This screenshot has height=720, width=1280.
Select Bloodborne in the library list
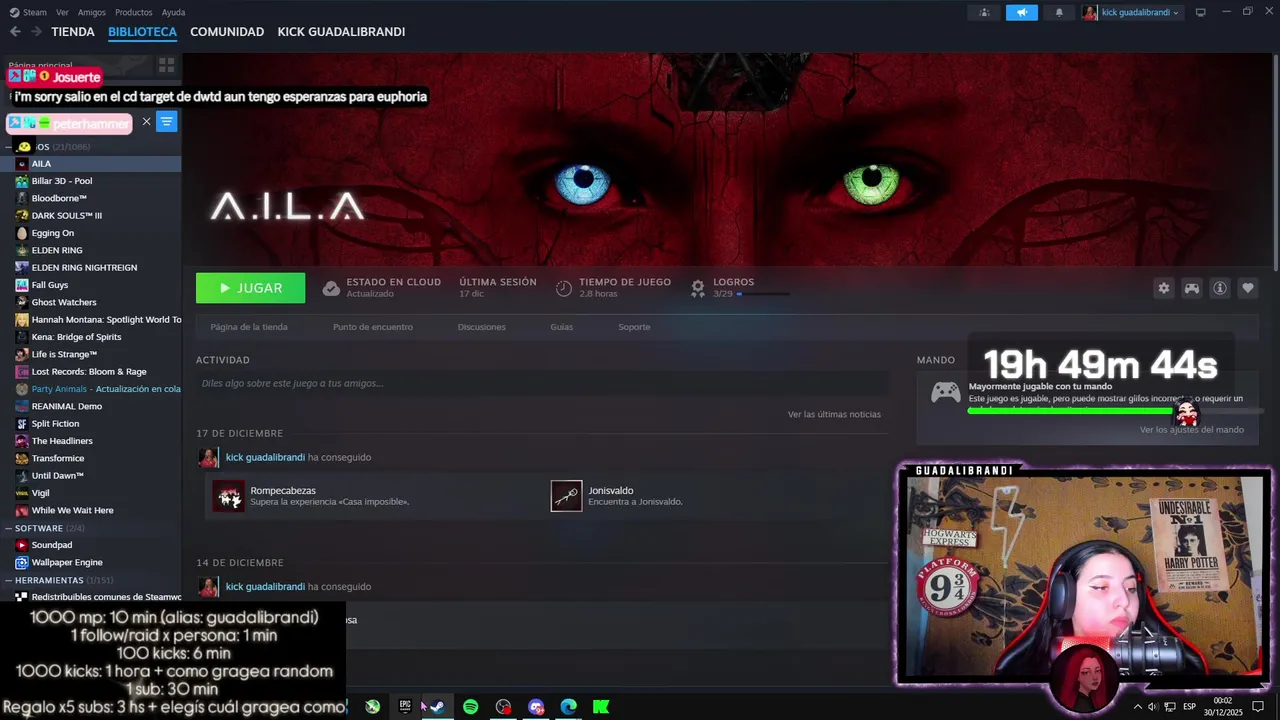[90, 198]
